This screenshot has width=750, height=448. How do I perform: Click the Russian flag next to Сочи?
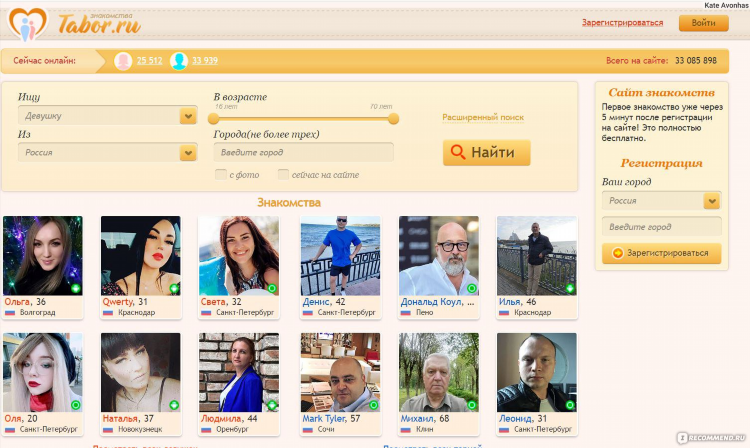(308, 429)
